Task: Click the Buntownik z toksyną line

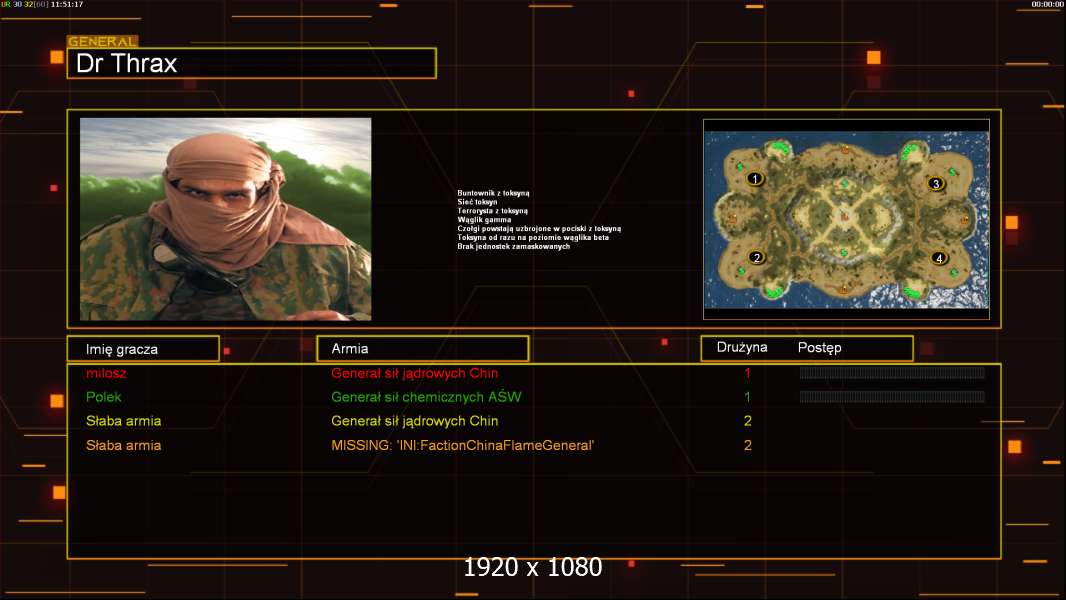Action: [493, 193]
